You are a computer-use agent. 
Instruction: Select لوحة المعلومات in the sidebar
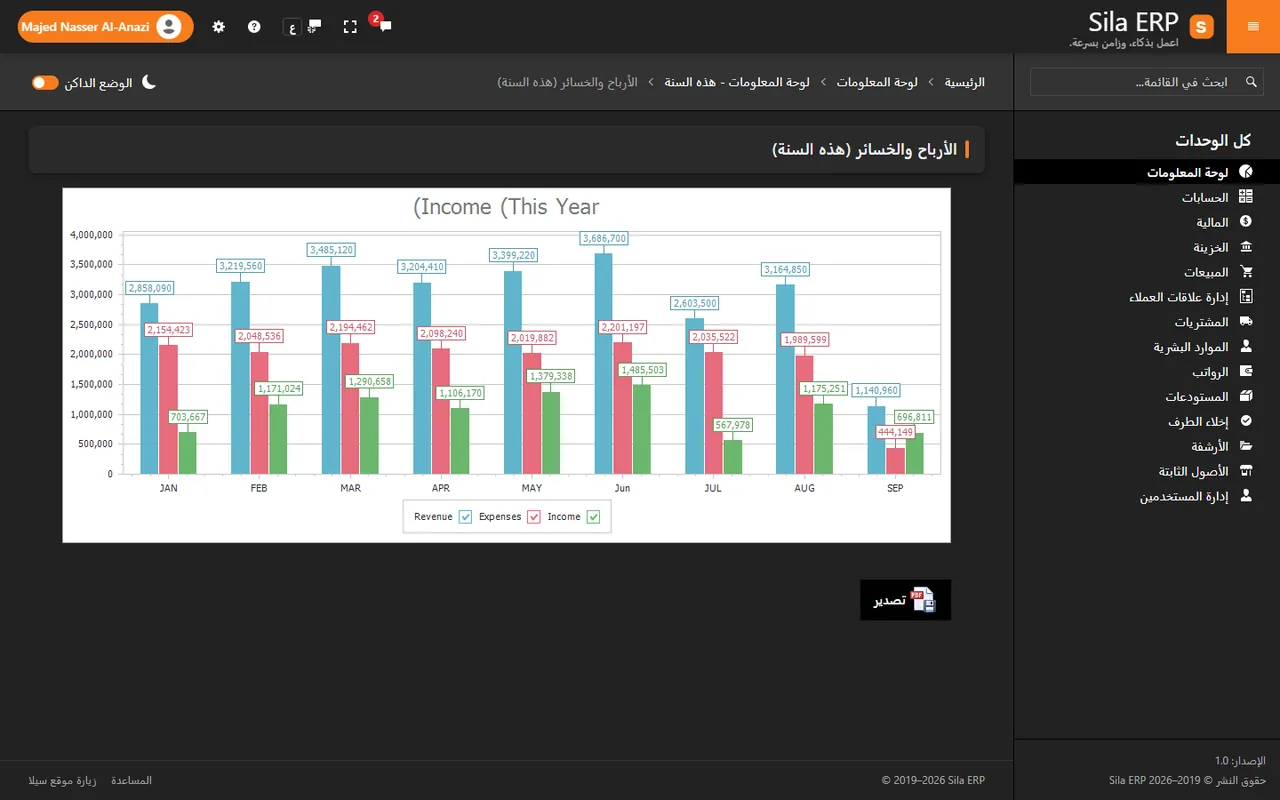point(1147,173)
